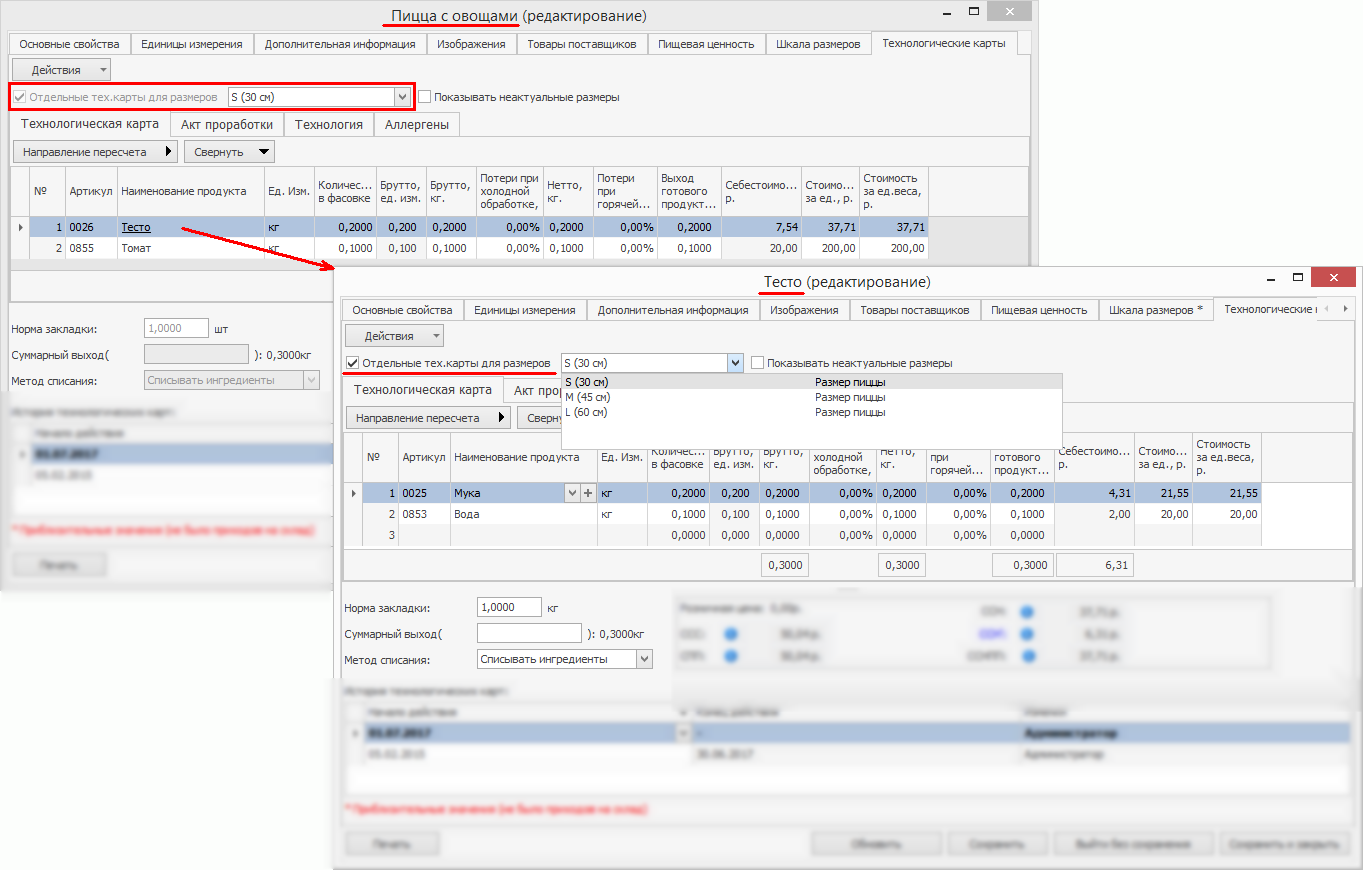The image size is (1363, 870).
Task: Close the Тесто editing window
Action: [1334, 278]
